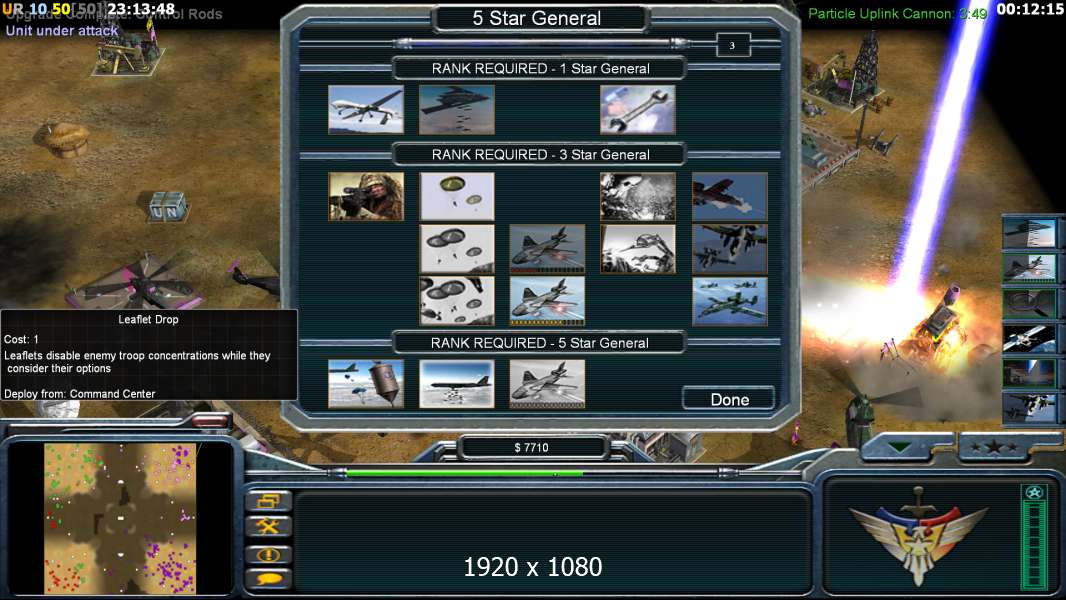Click the green progress bar above command panel
The width and height of the screenshot is (1066, 600).
(x=464, y=473)
